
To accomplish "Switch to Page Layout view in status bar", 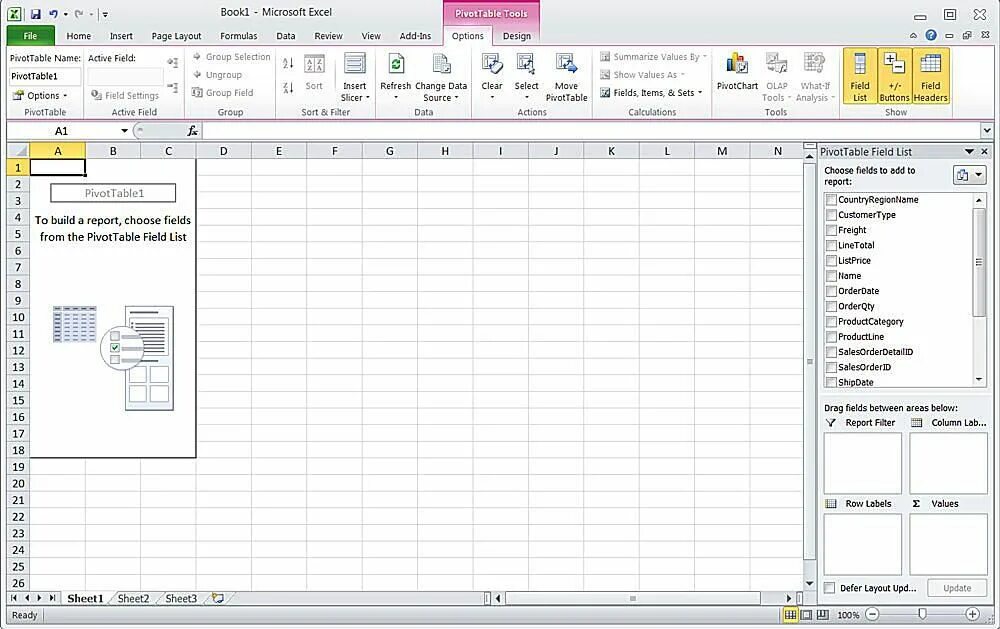I will coord(806,614).
